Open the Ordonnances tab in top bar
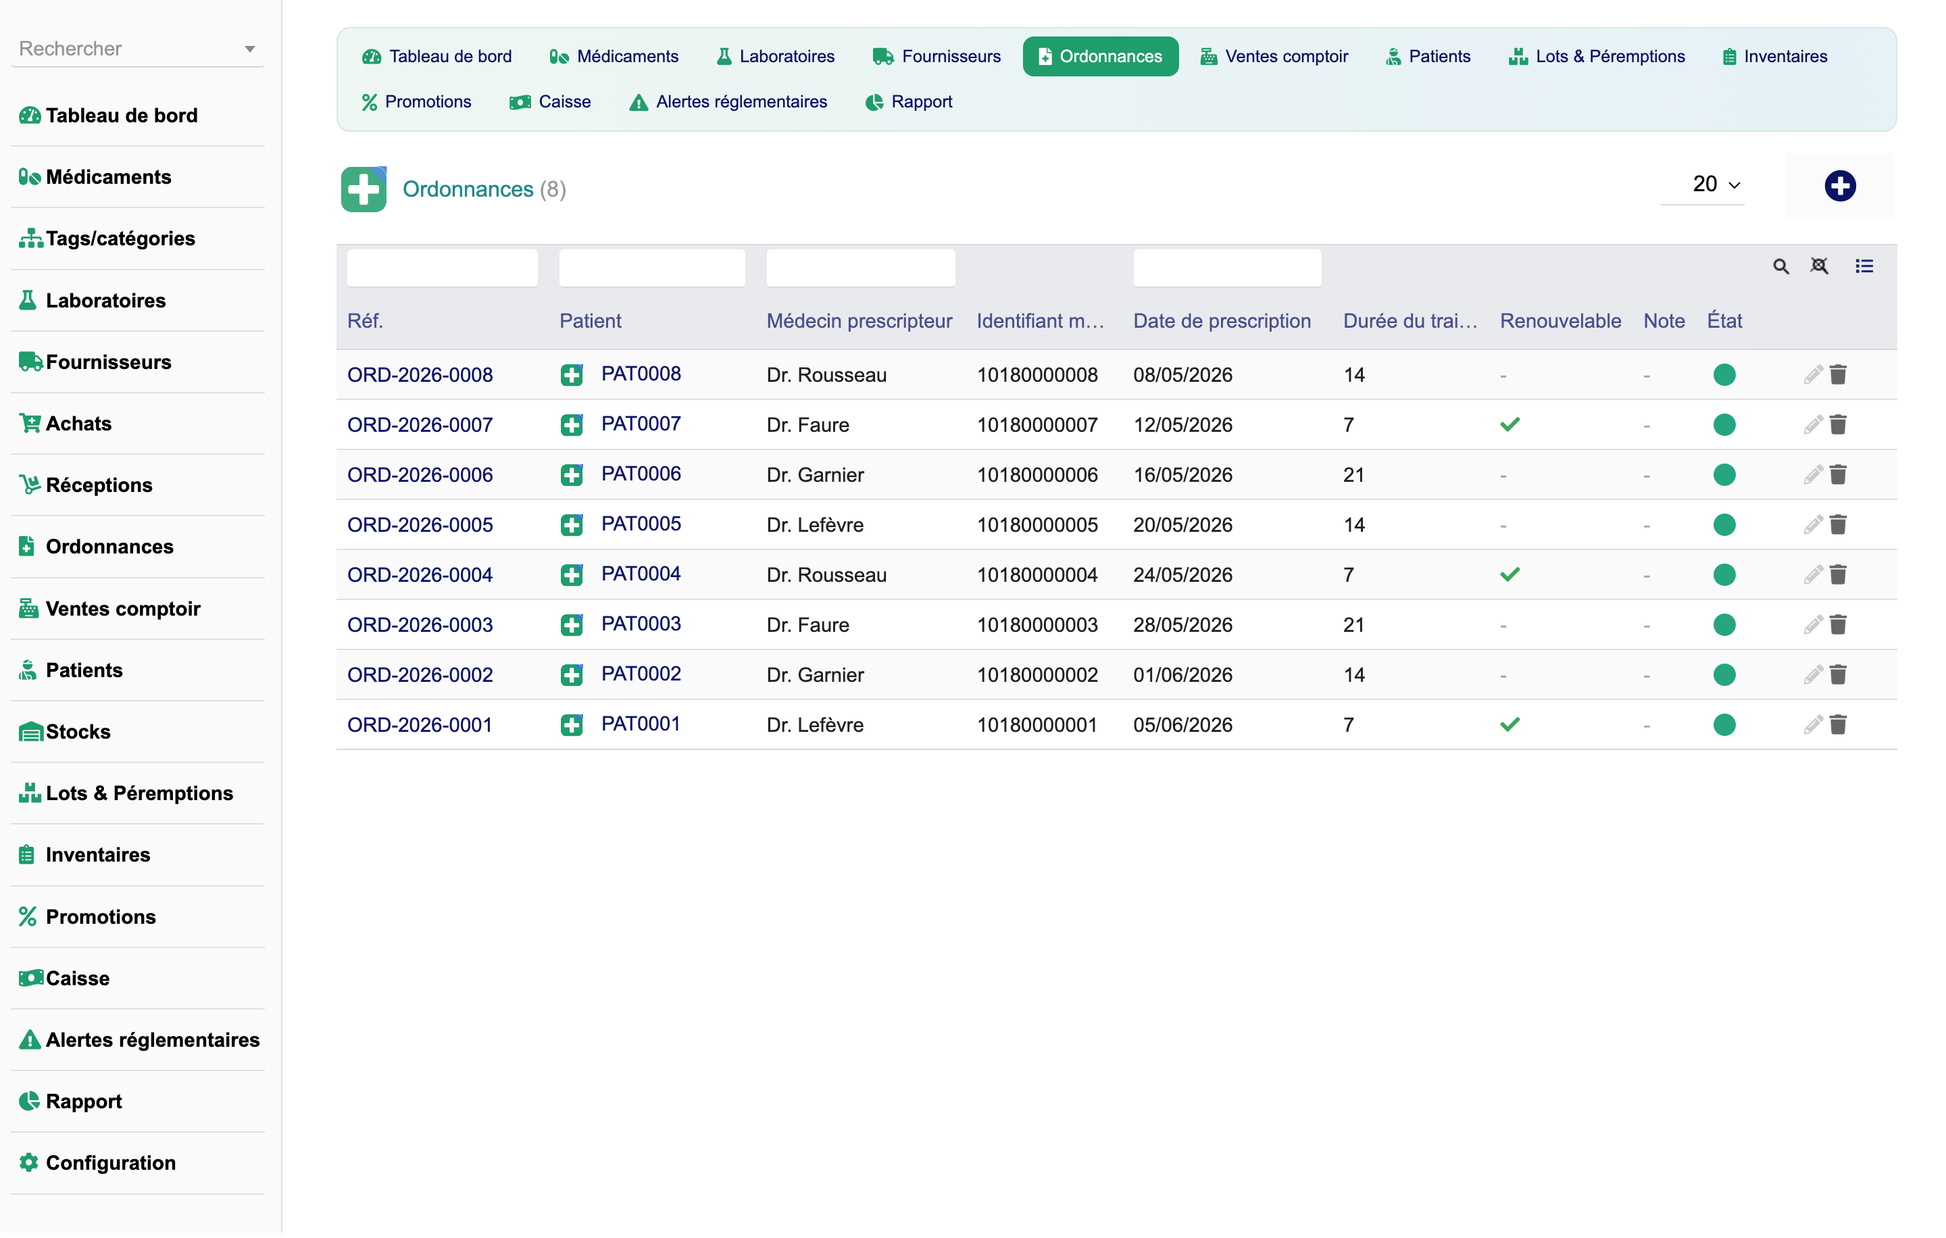 1100,56
